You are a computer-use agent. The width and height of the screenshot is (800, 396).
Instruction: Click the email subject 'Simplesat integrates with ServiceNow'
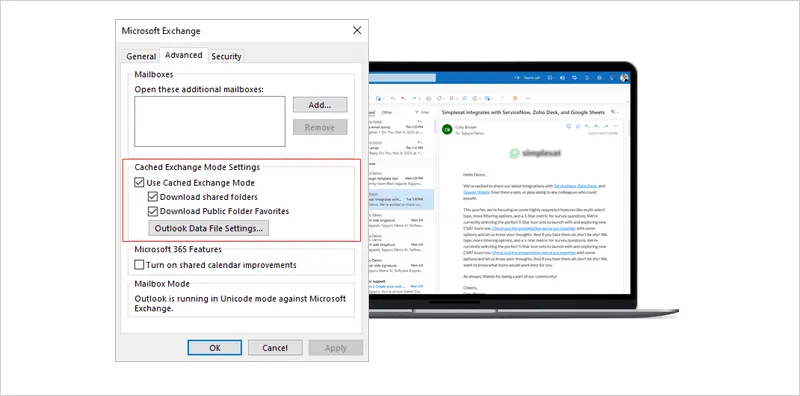pyautogui.click(x=523, y=112)
